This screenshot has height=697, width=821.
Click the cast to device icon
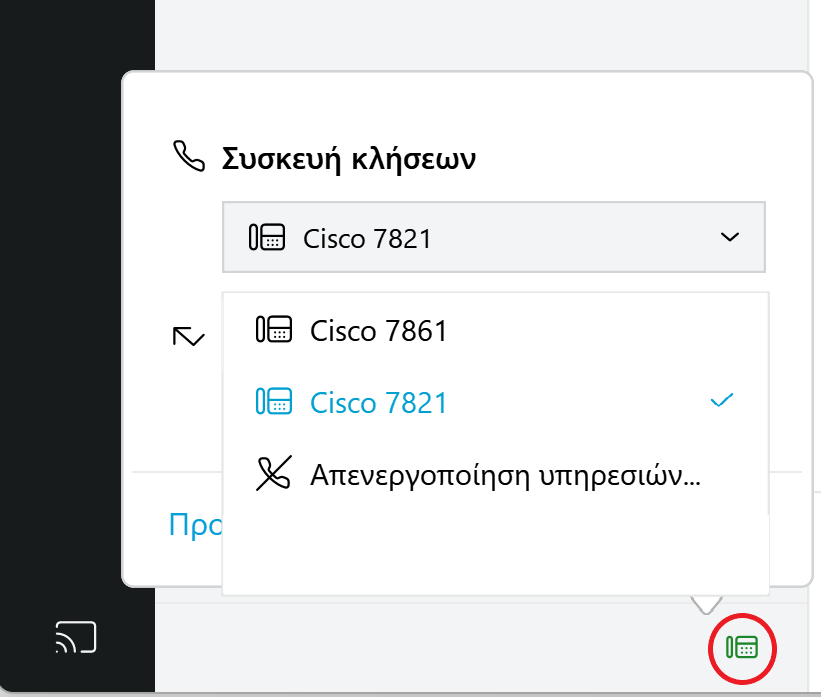[x=76, y=637]
